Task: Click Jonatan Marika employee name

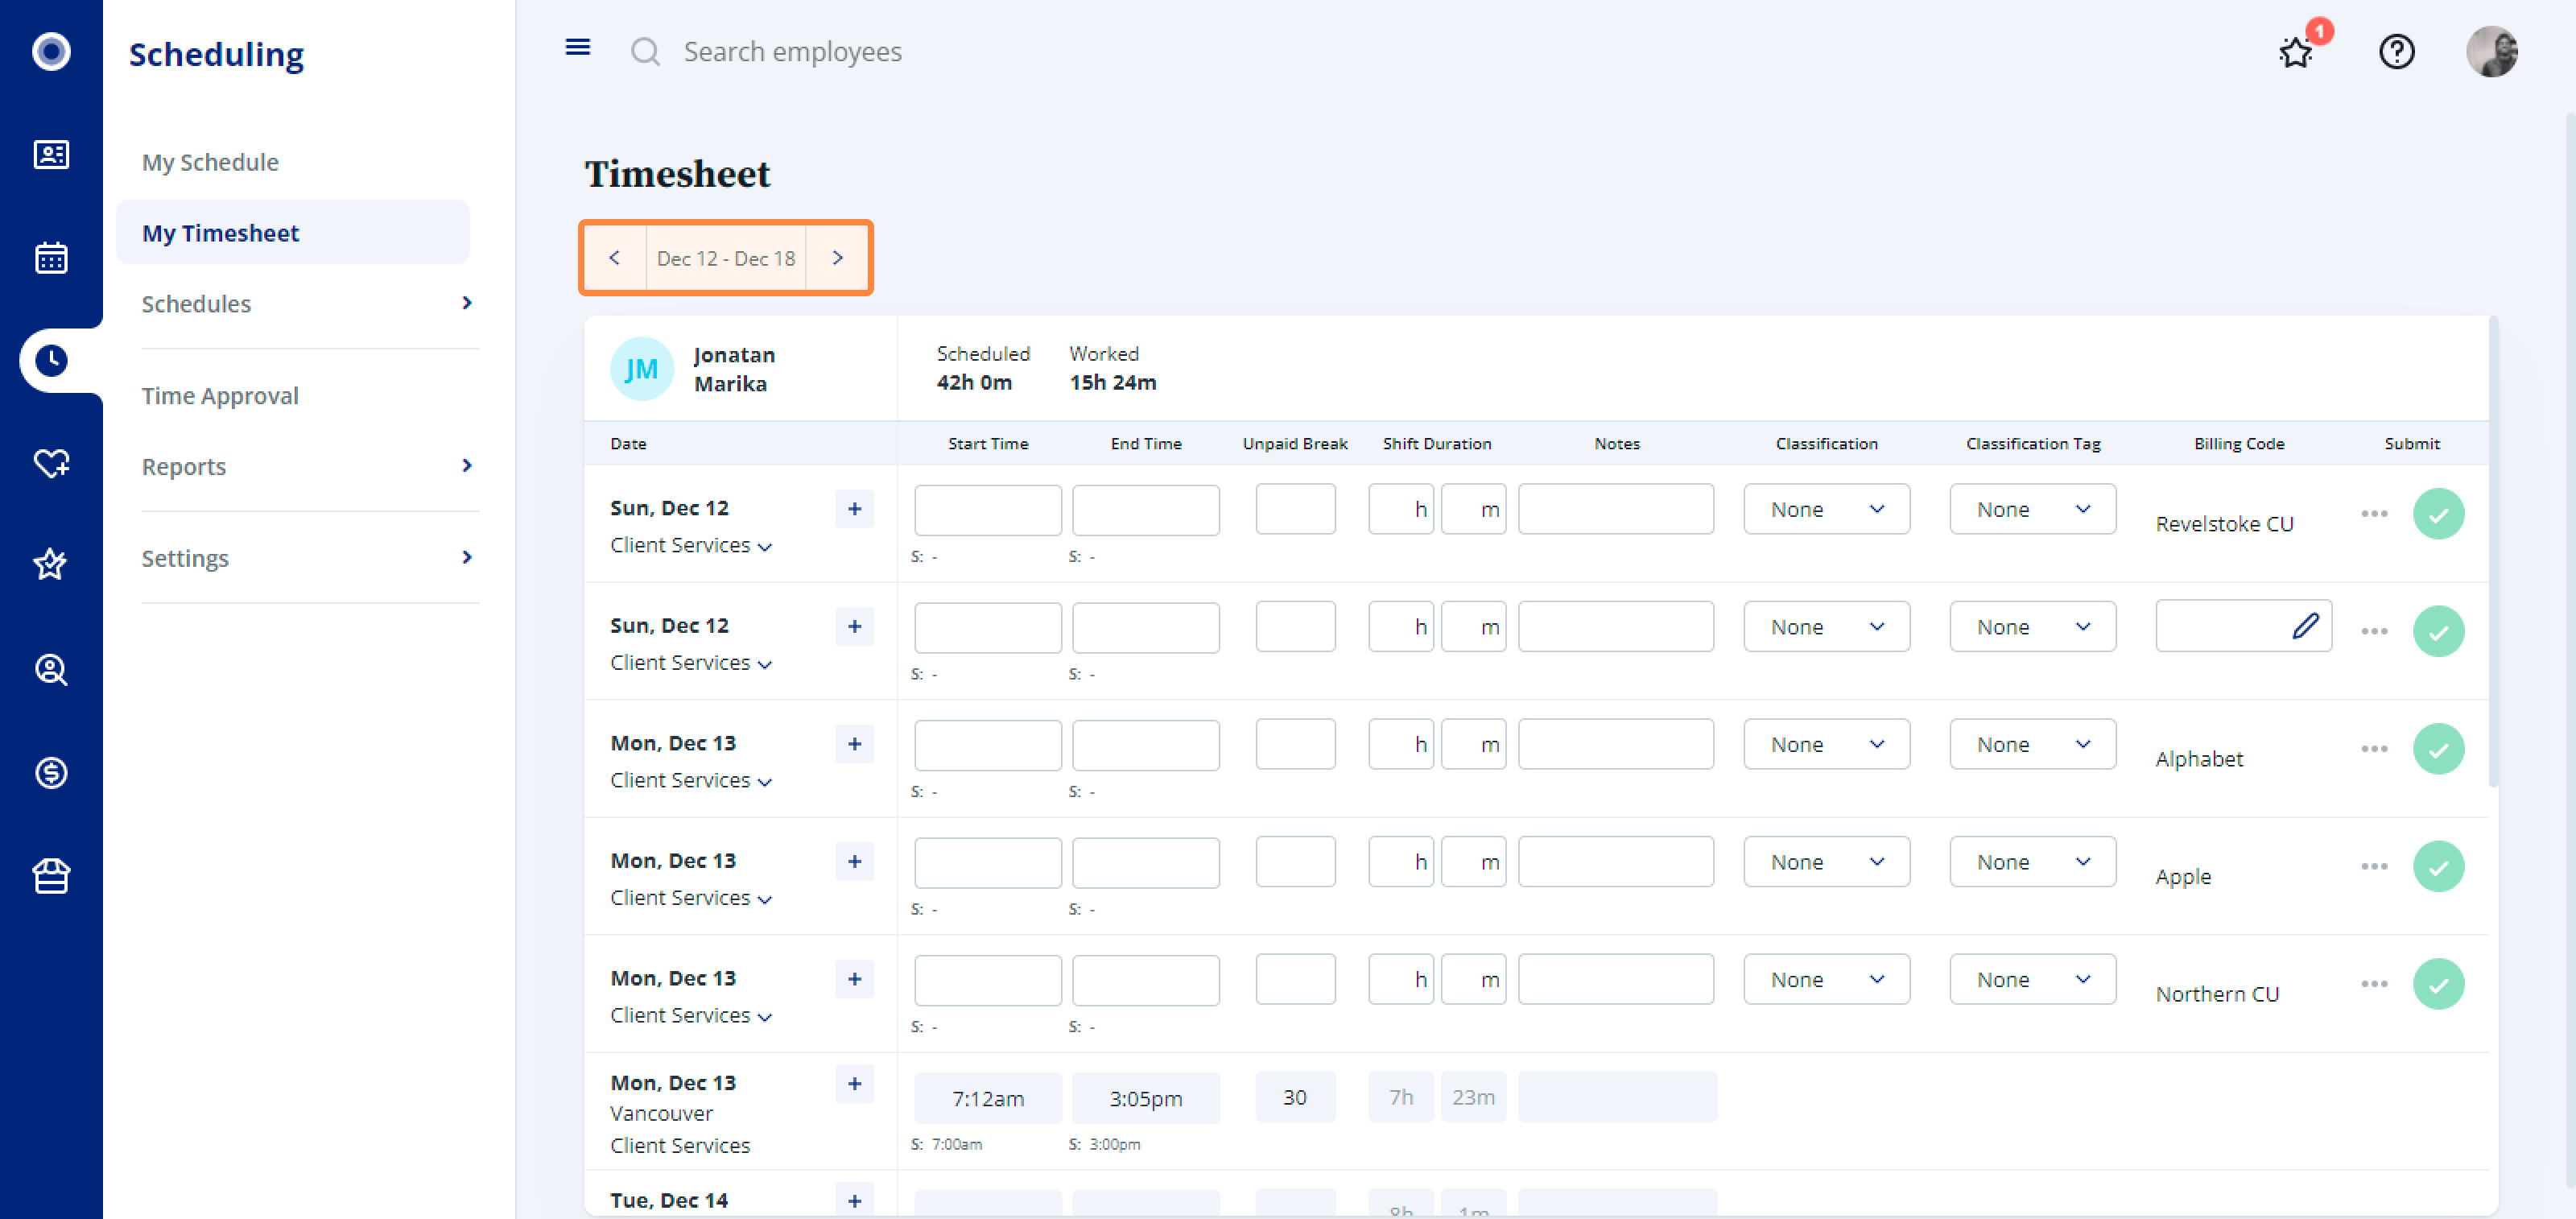Action: (734, 369)
